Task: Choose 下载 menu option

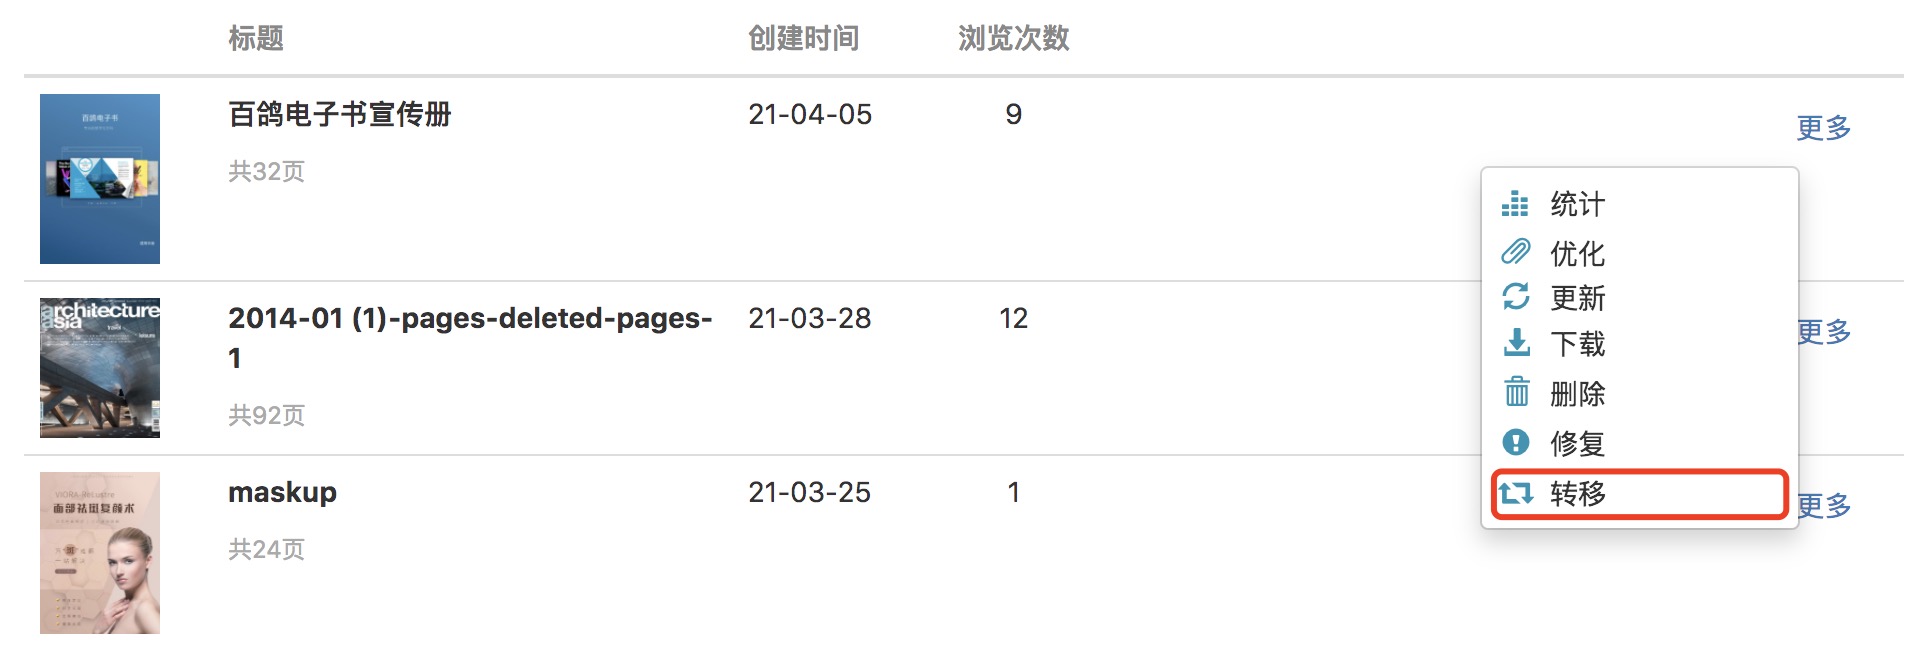Action: coord(1577,345)
